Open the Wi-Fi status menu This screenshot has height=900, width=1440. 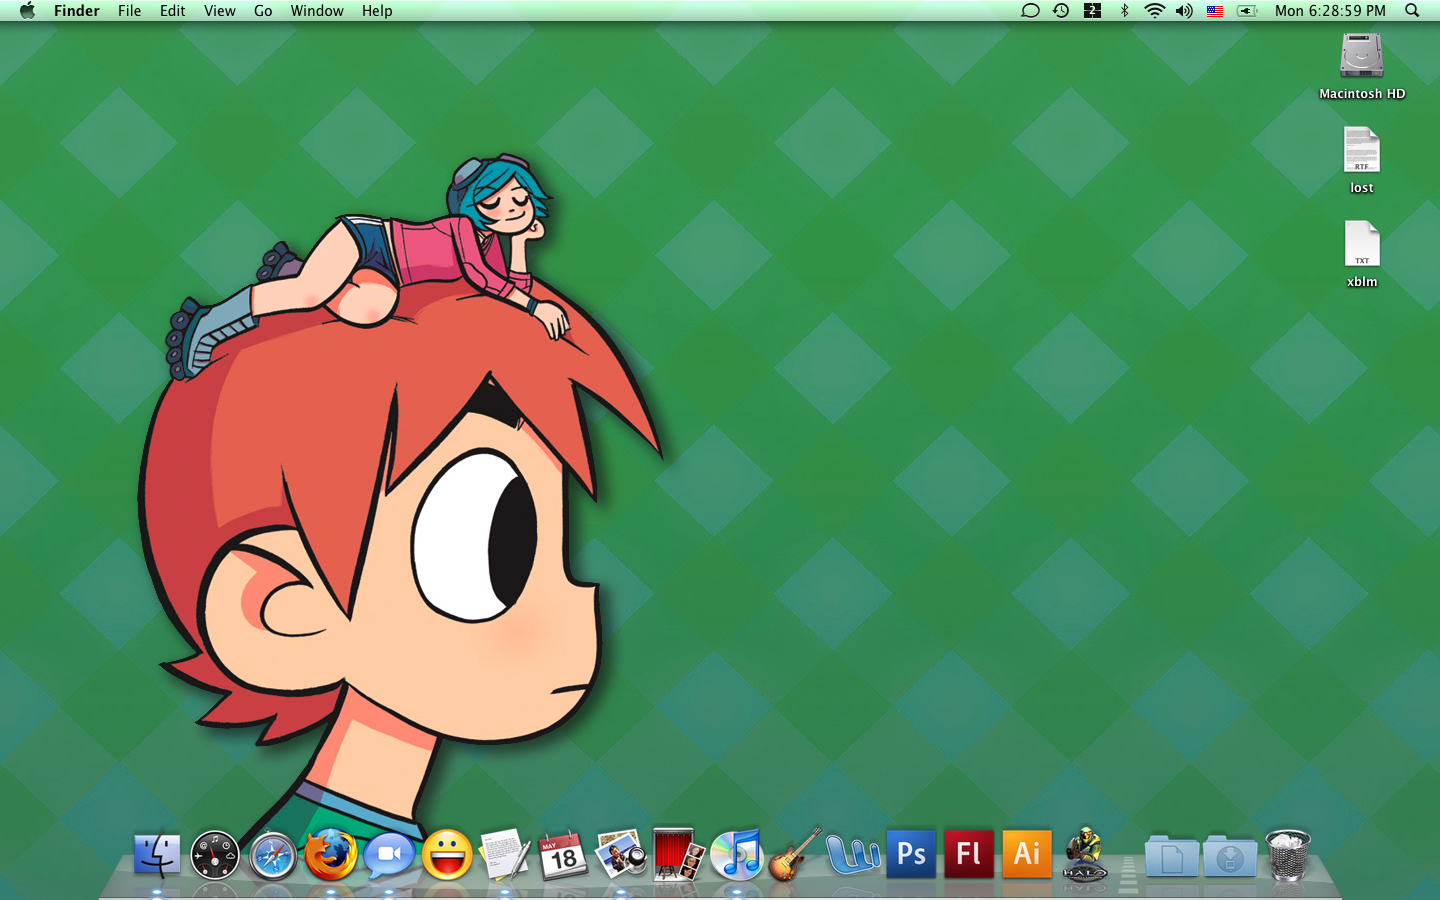(x=1154, y=11)
